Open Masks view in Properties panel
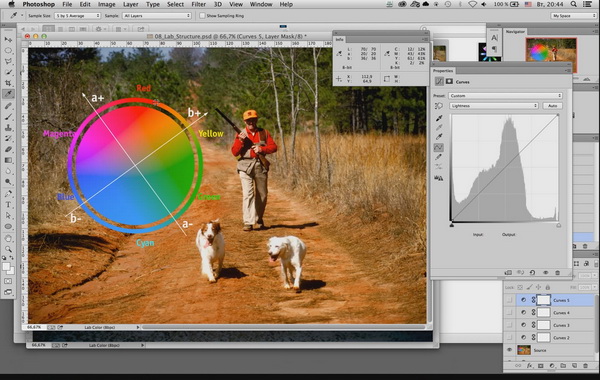600x380 pixels. click(x=449, y=81)
